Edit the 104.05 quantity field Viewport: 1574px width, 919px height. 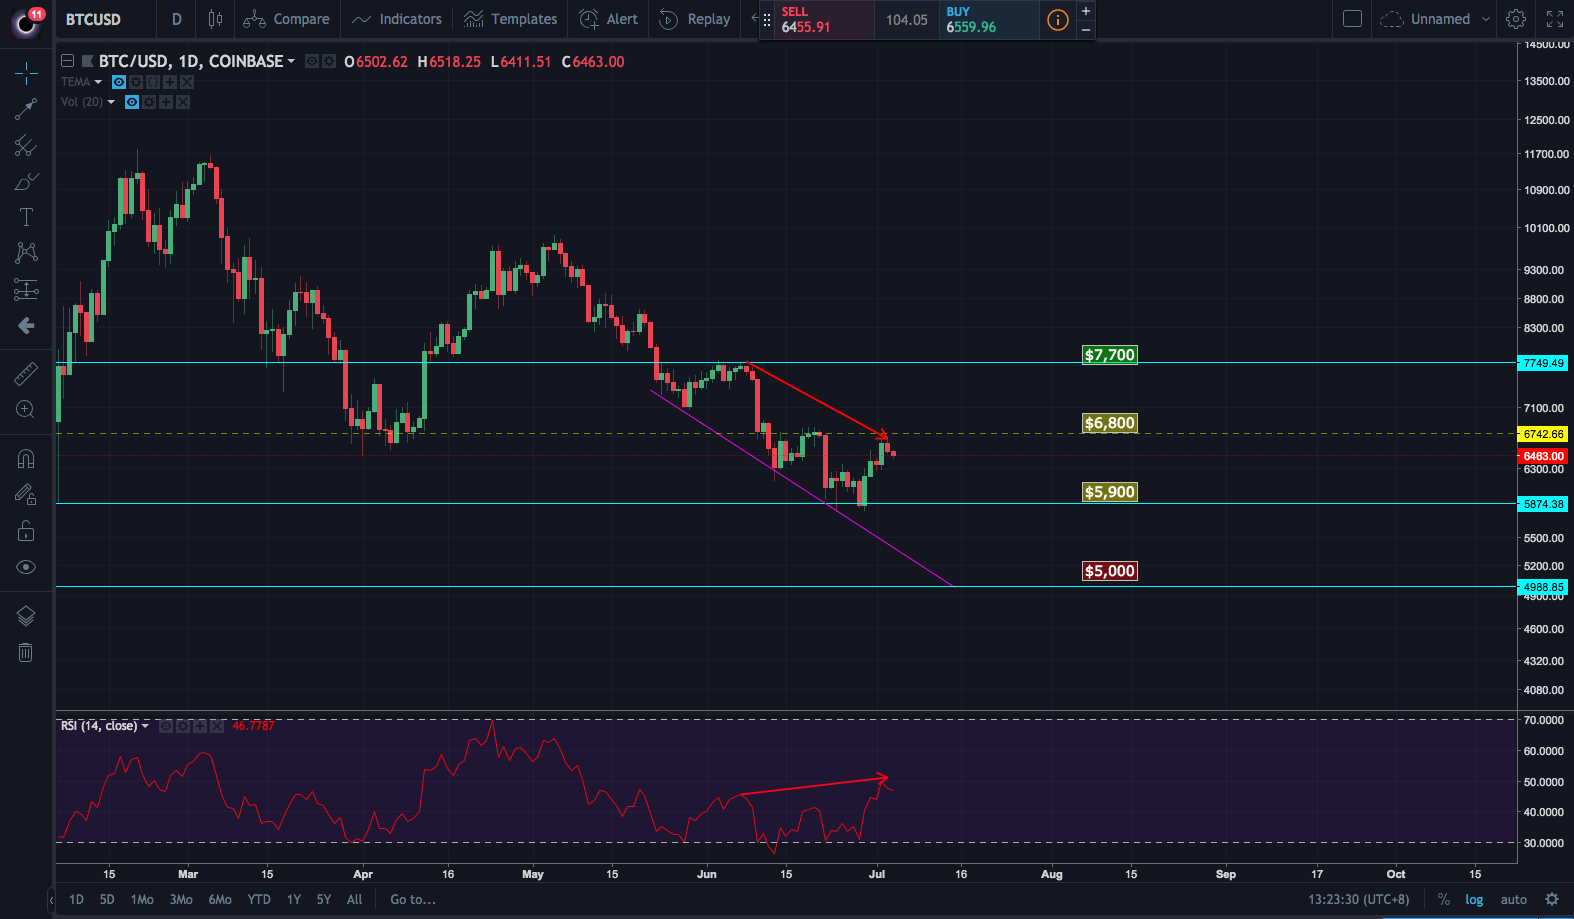click(907, 20)
